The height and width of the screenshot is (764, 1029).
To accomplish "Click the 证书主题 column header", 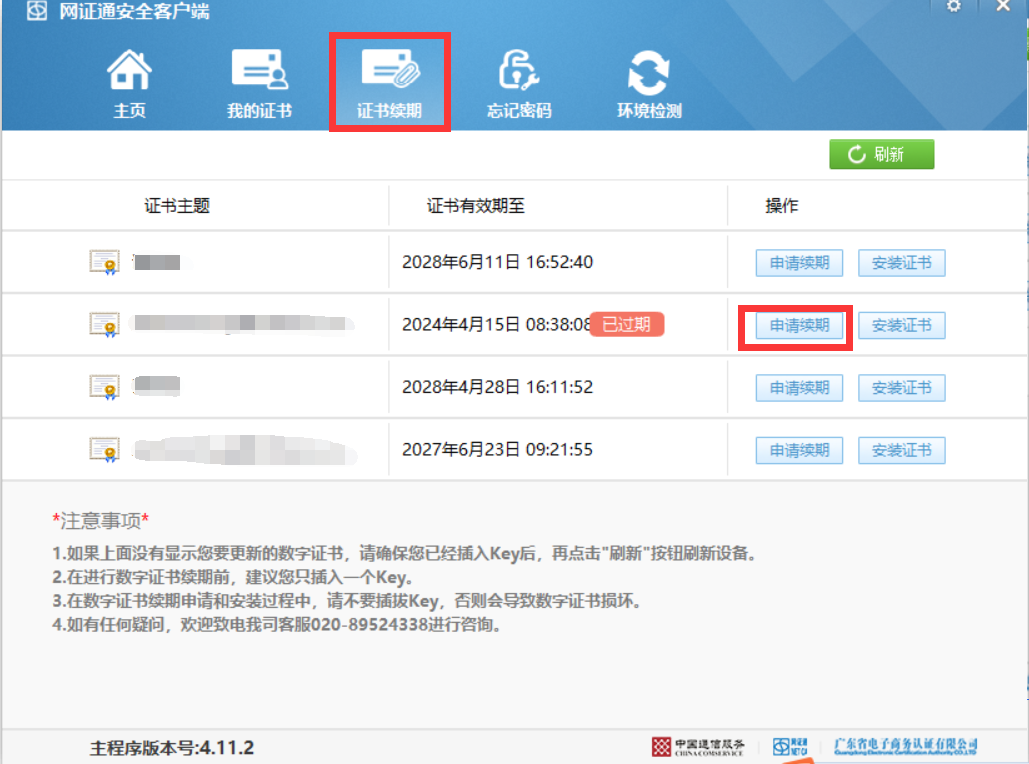I will click(177, 206).
